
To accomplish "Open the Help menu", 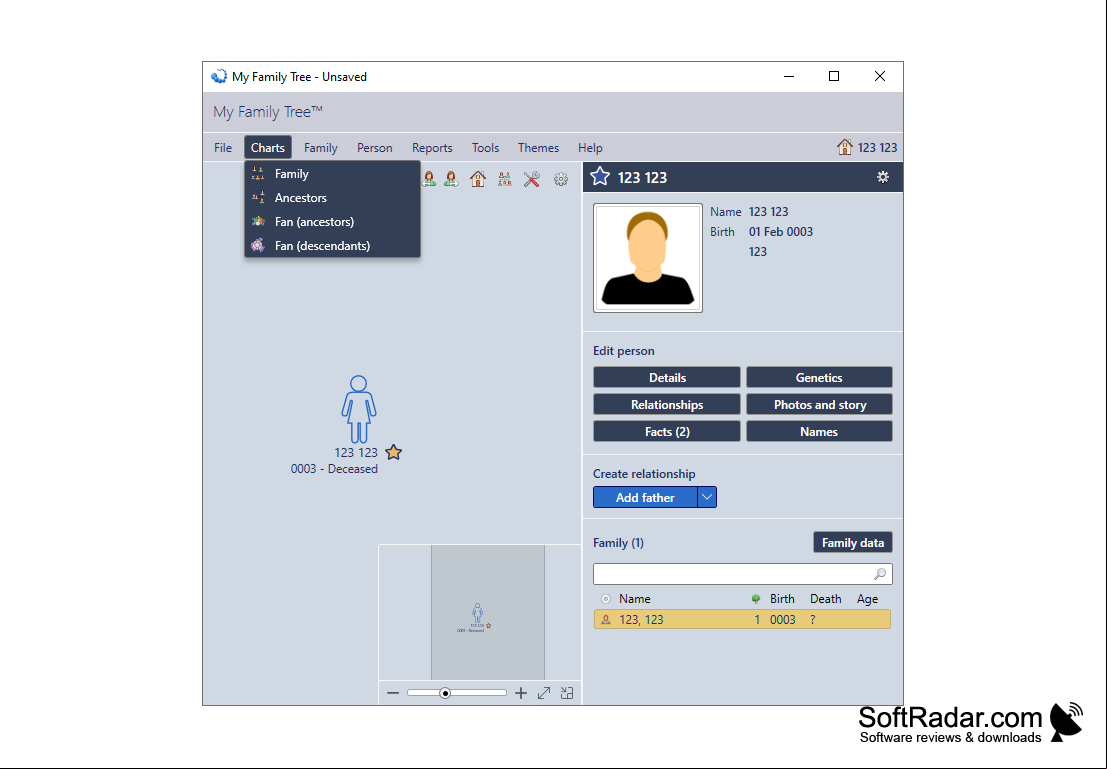I will click(x=590, y=148).
